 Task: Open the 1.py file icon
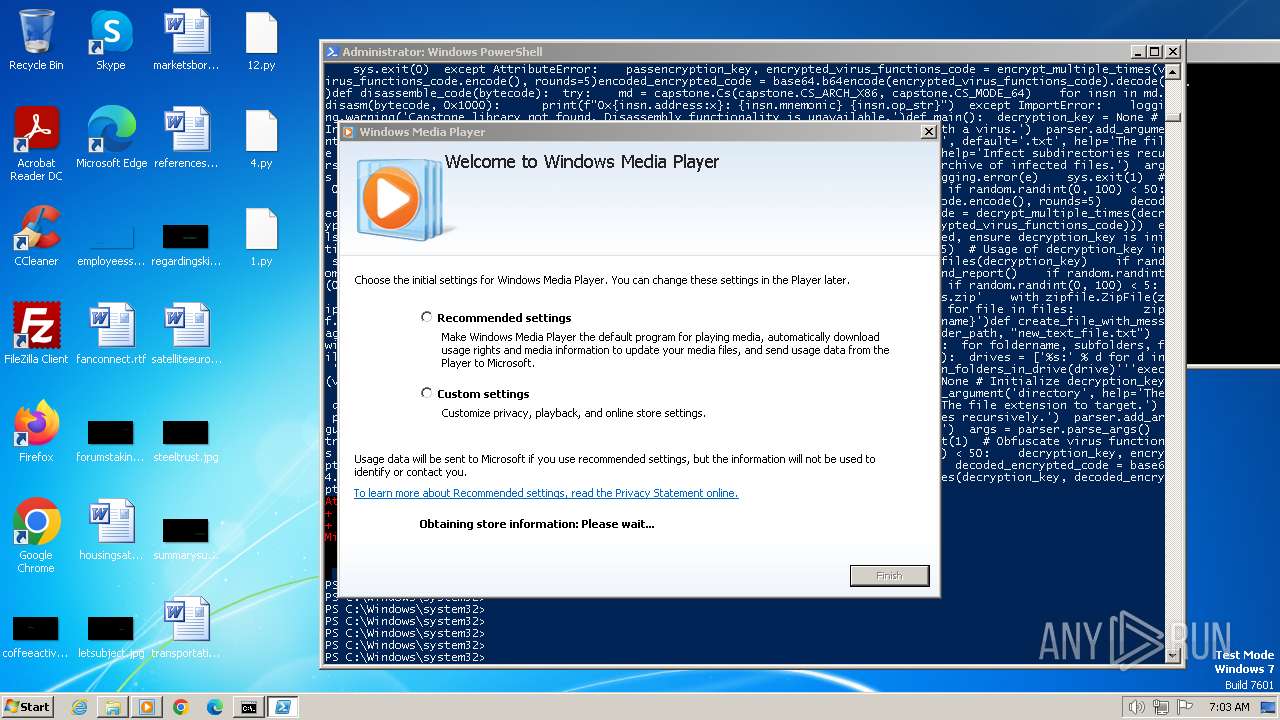point(261,237)
